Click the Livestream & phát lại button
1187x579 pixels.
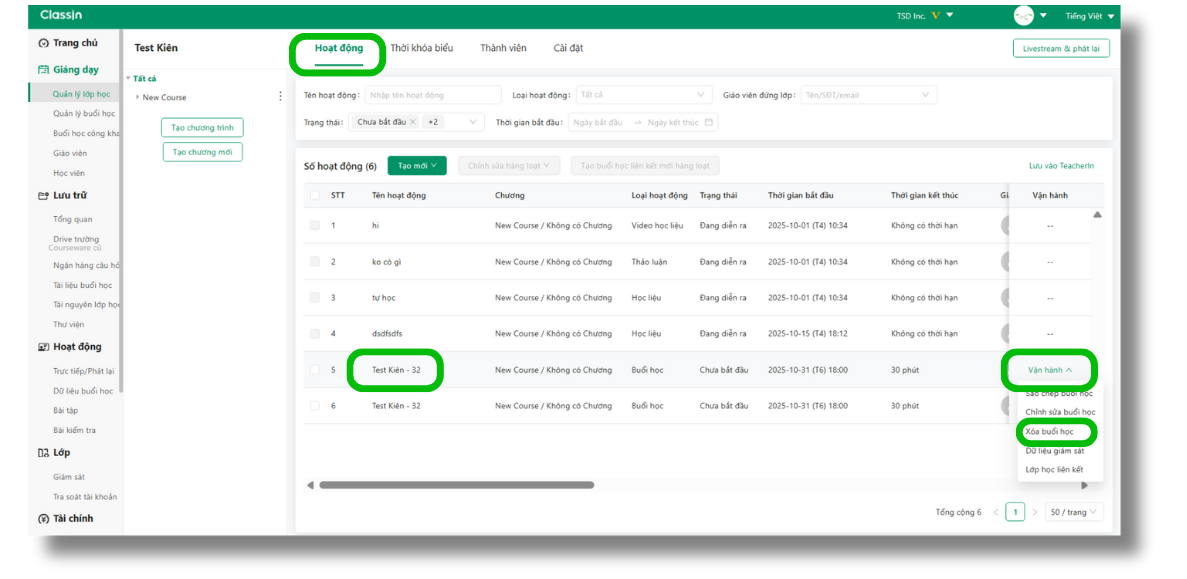click(1060, 48)
